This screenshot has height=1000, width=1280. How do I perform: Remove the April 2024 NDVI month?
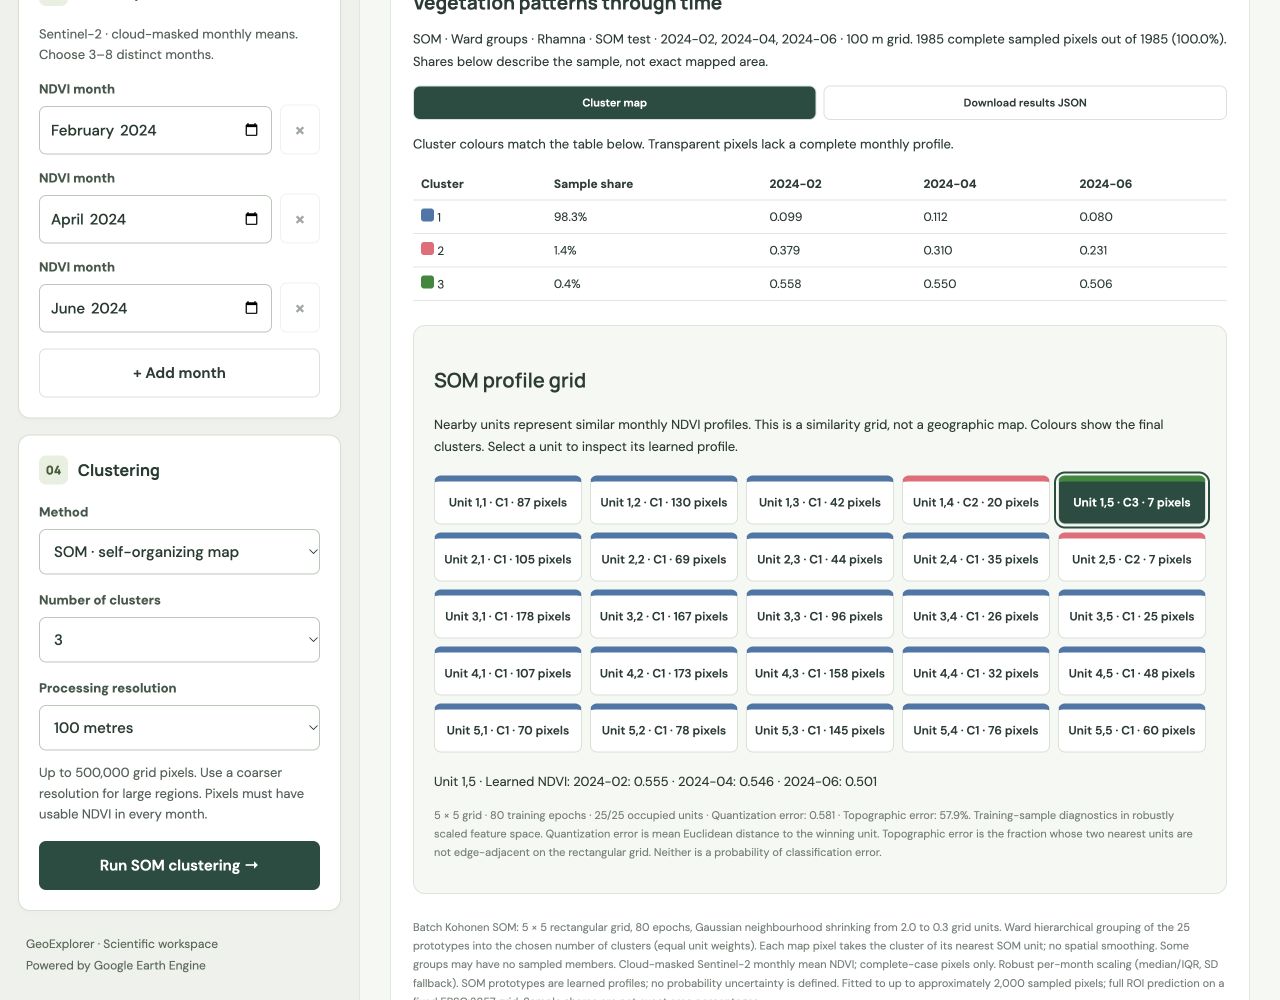pyautogui.click(x=300, y=219)
